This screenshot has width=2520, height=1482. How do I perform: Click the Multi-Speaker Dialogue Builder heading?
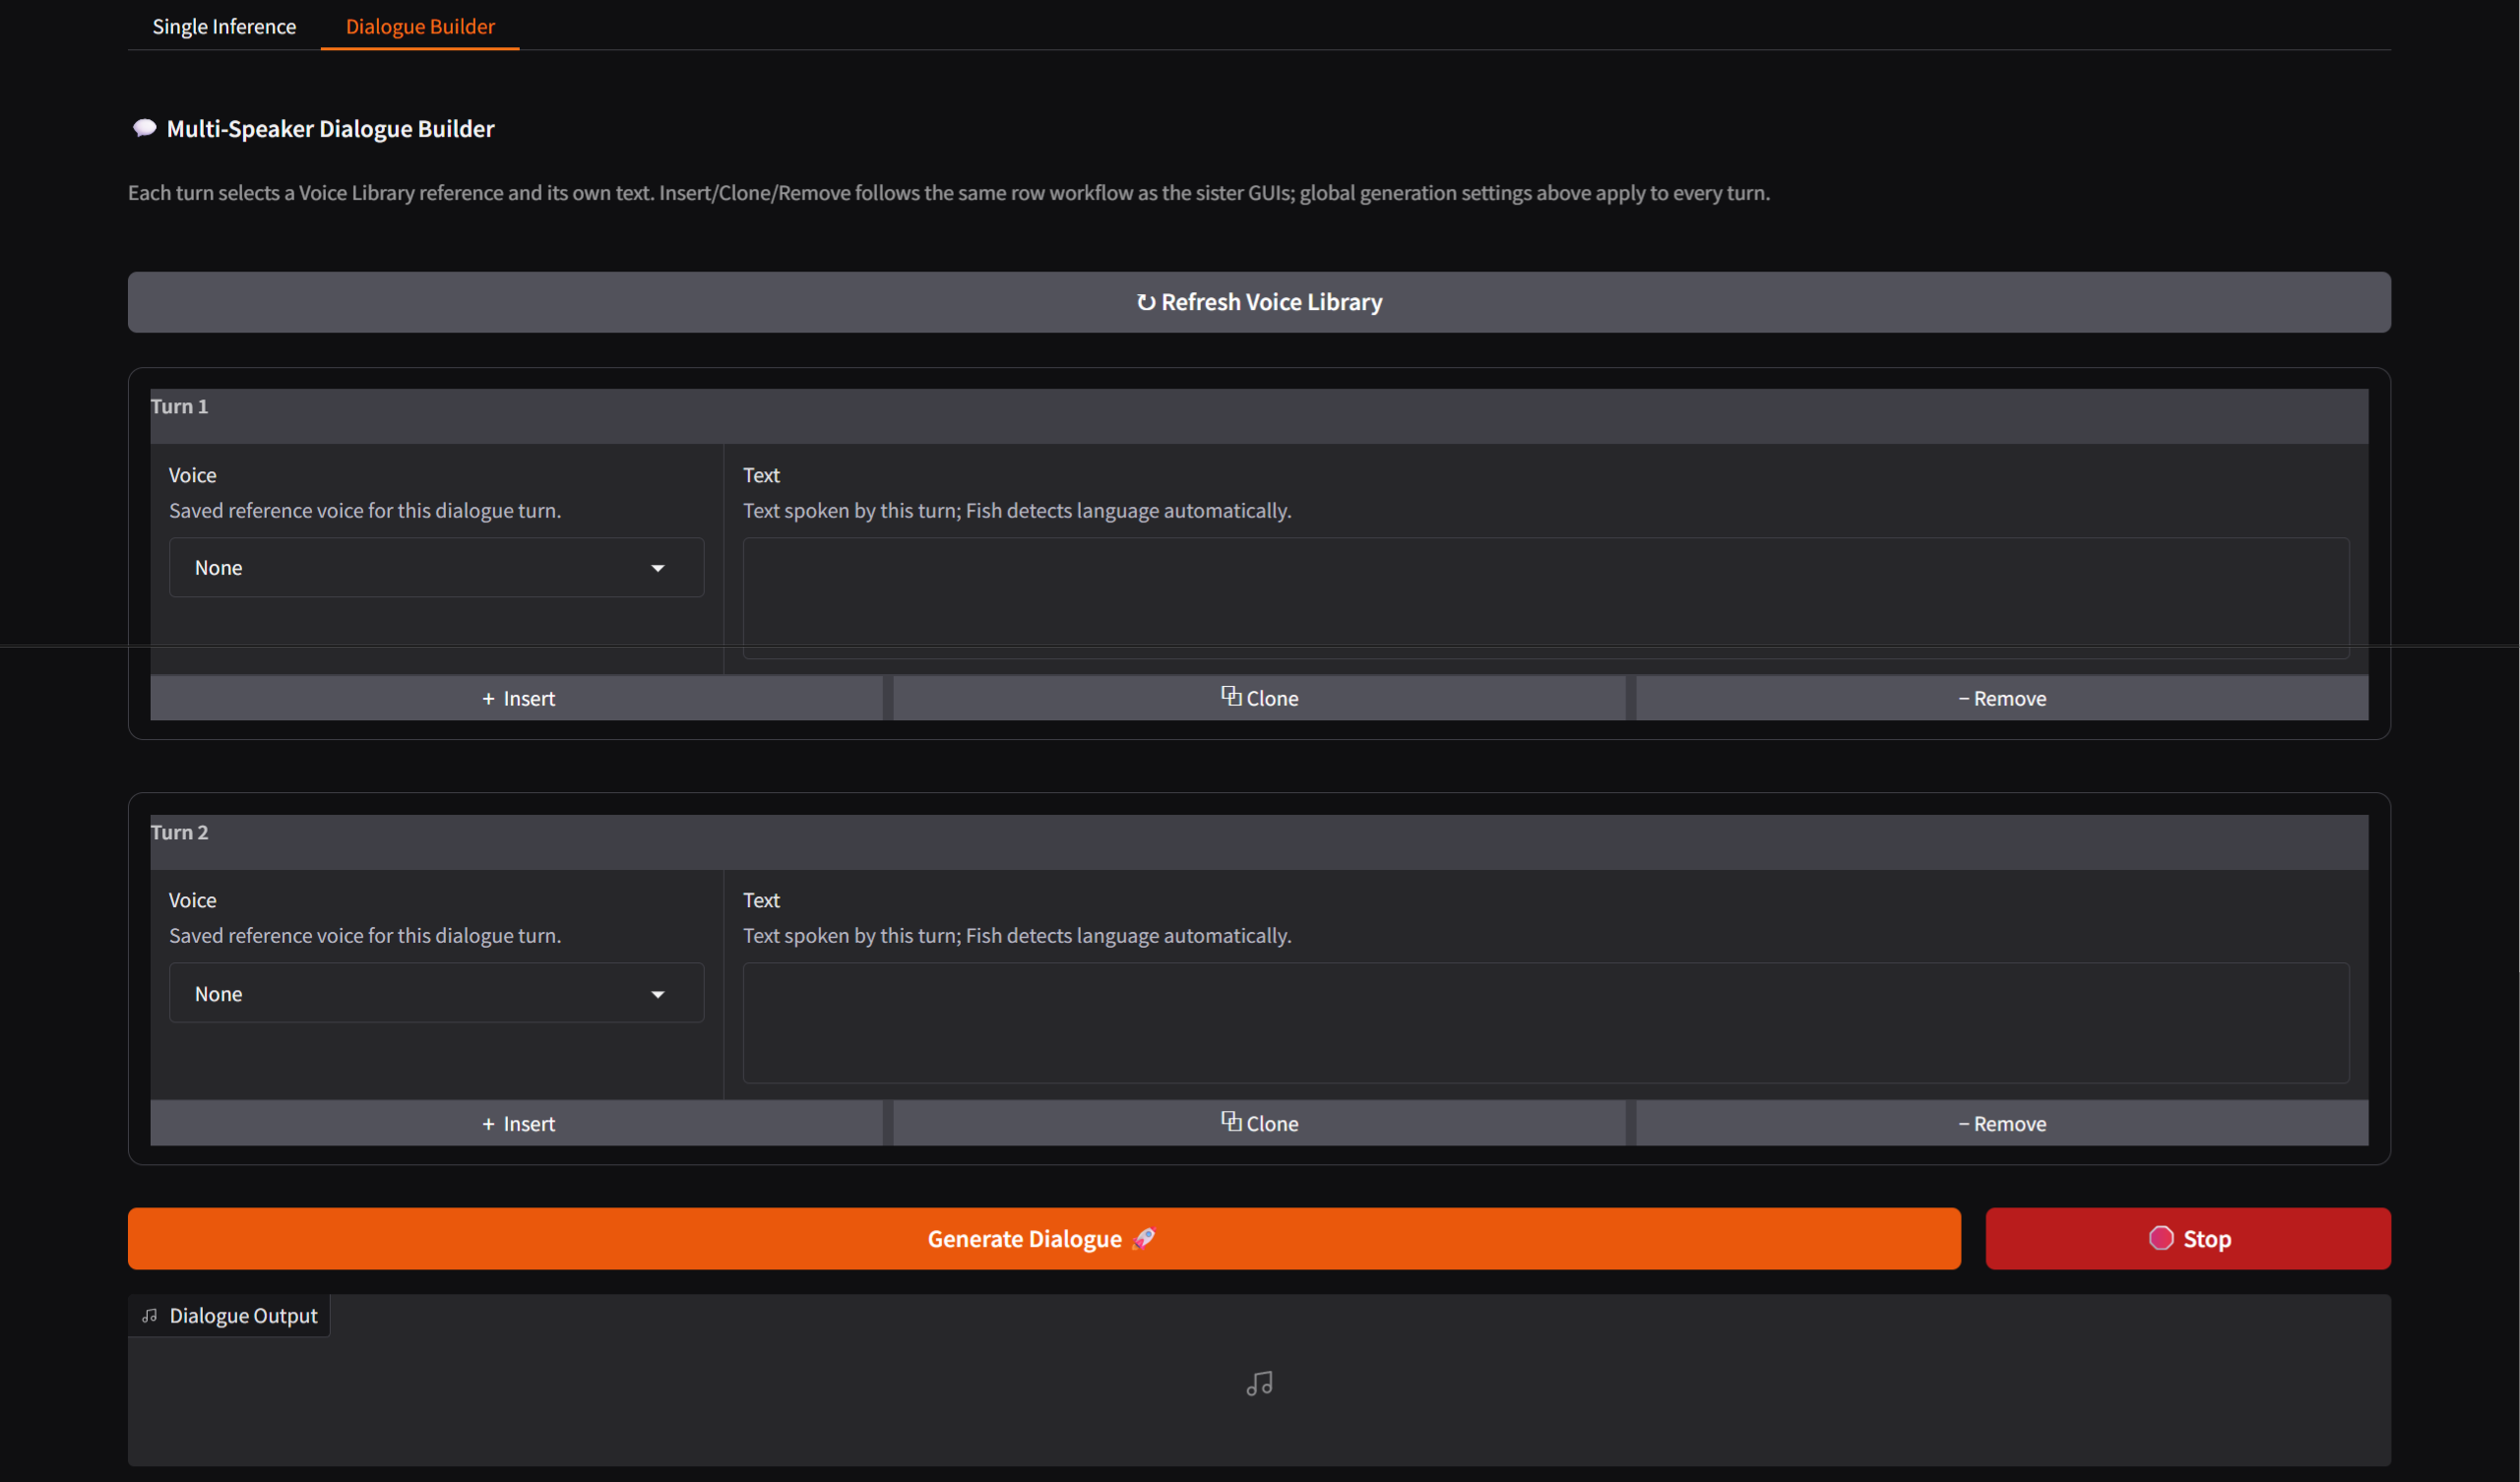click(x=330, y=129)
